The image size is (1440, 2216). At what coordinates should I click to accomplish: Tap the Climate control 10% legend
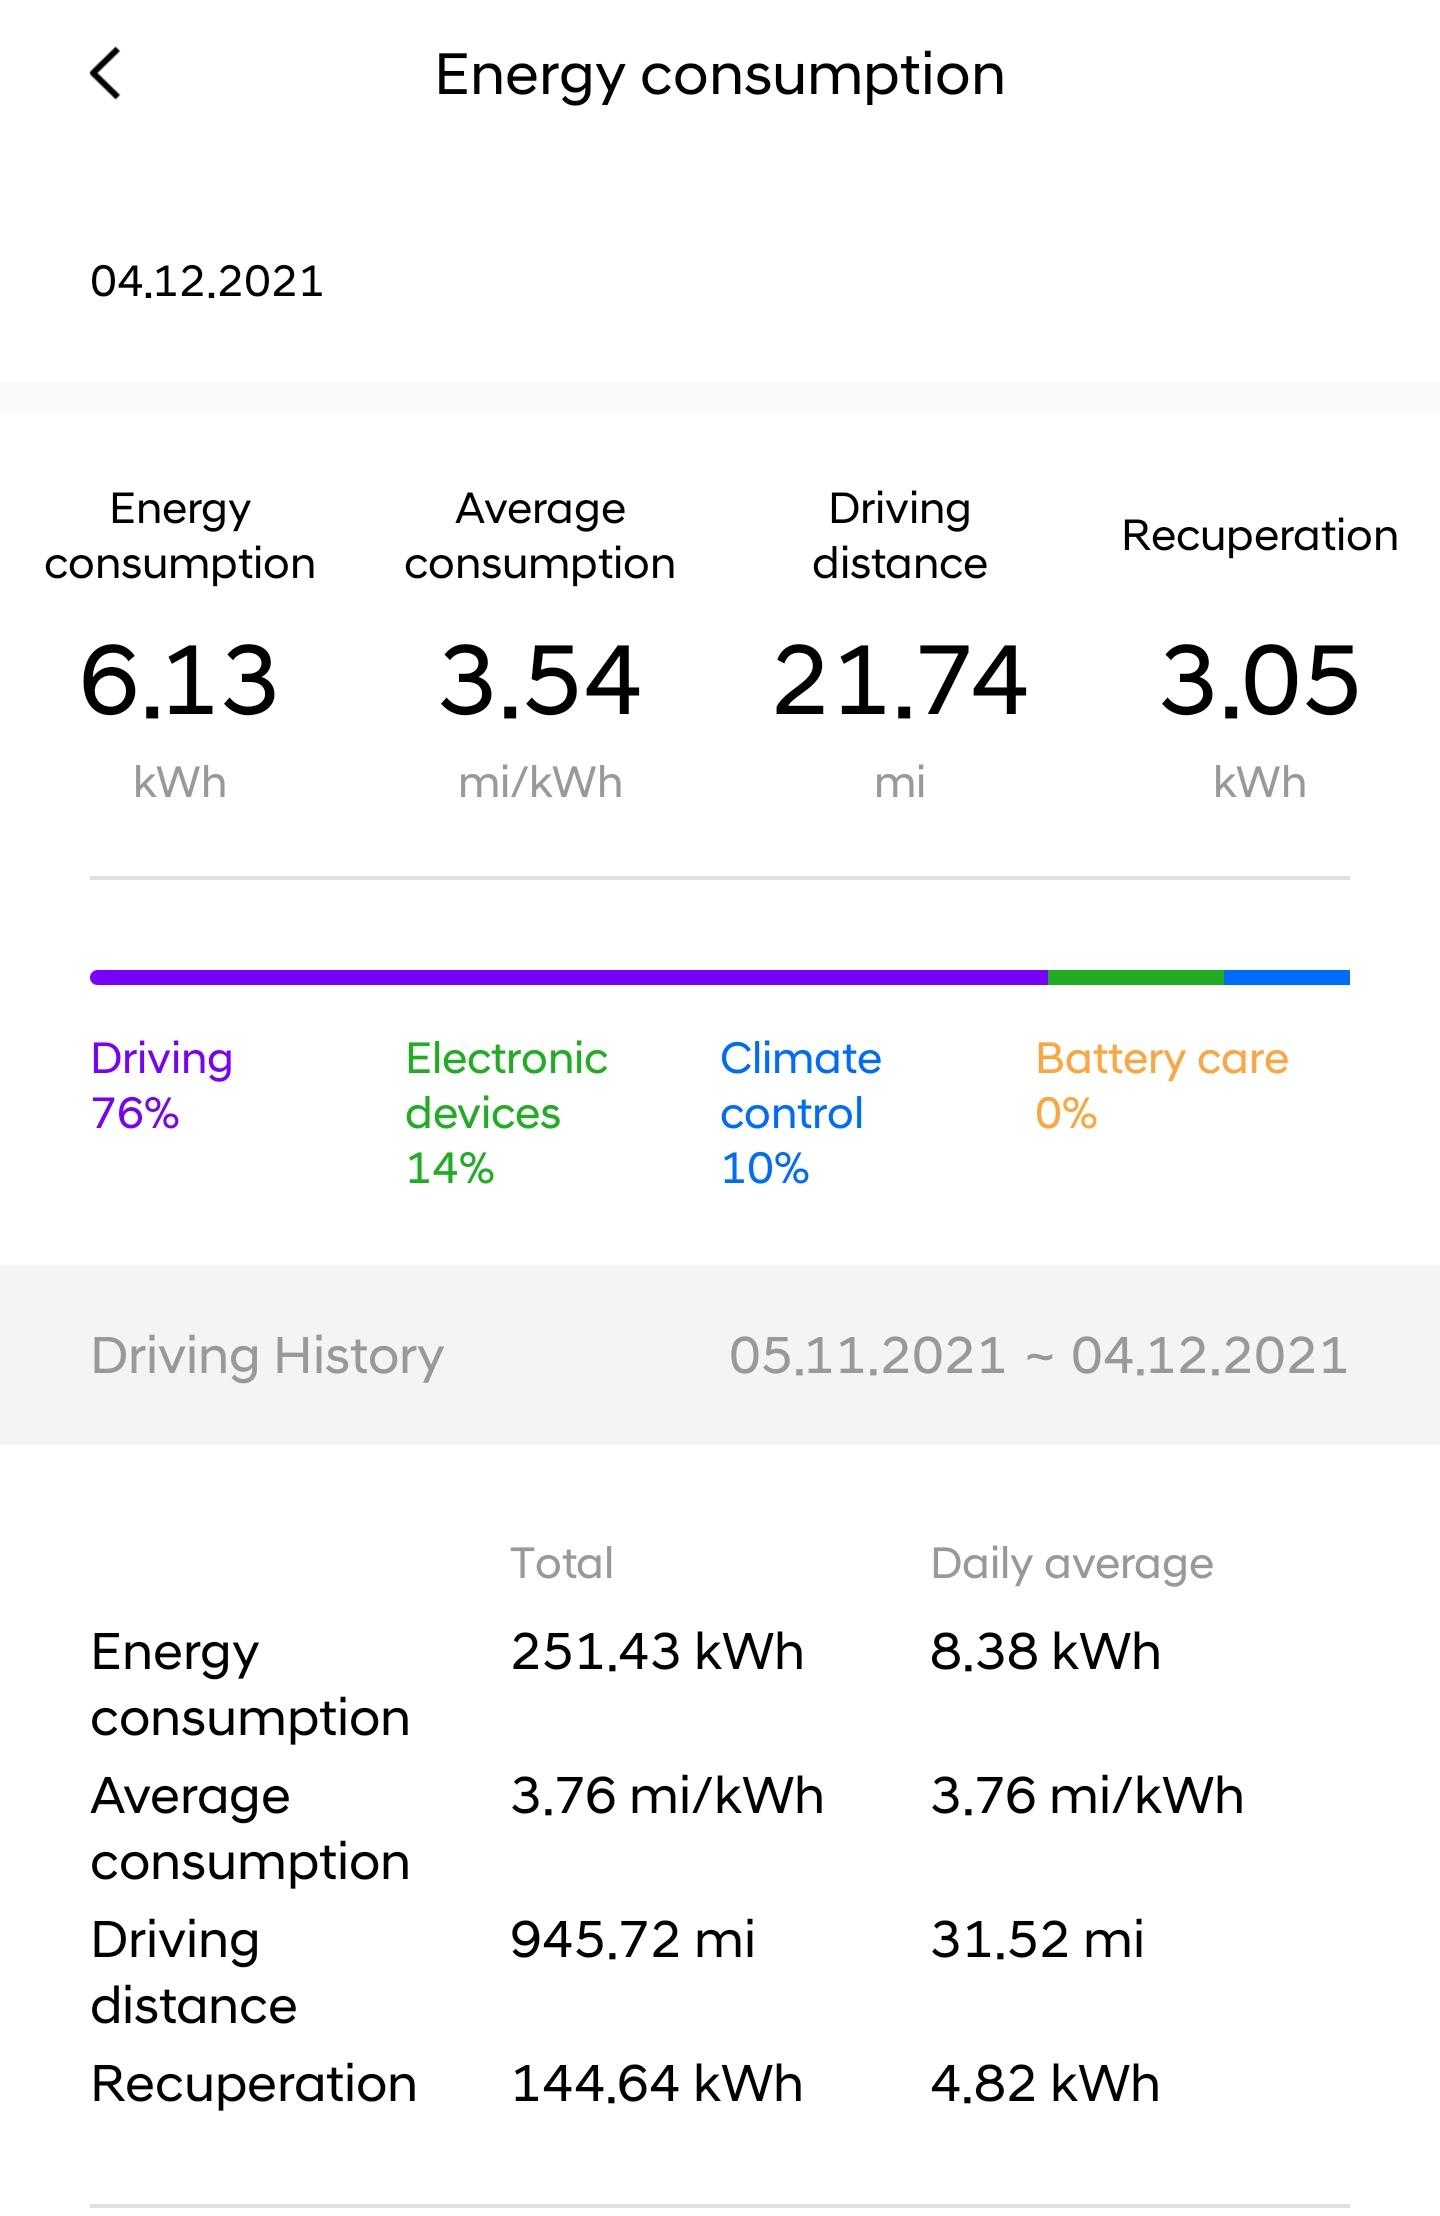800,1112
